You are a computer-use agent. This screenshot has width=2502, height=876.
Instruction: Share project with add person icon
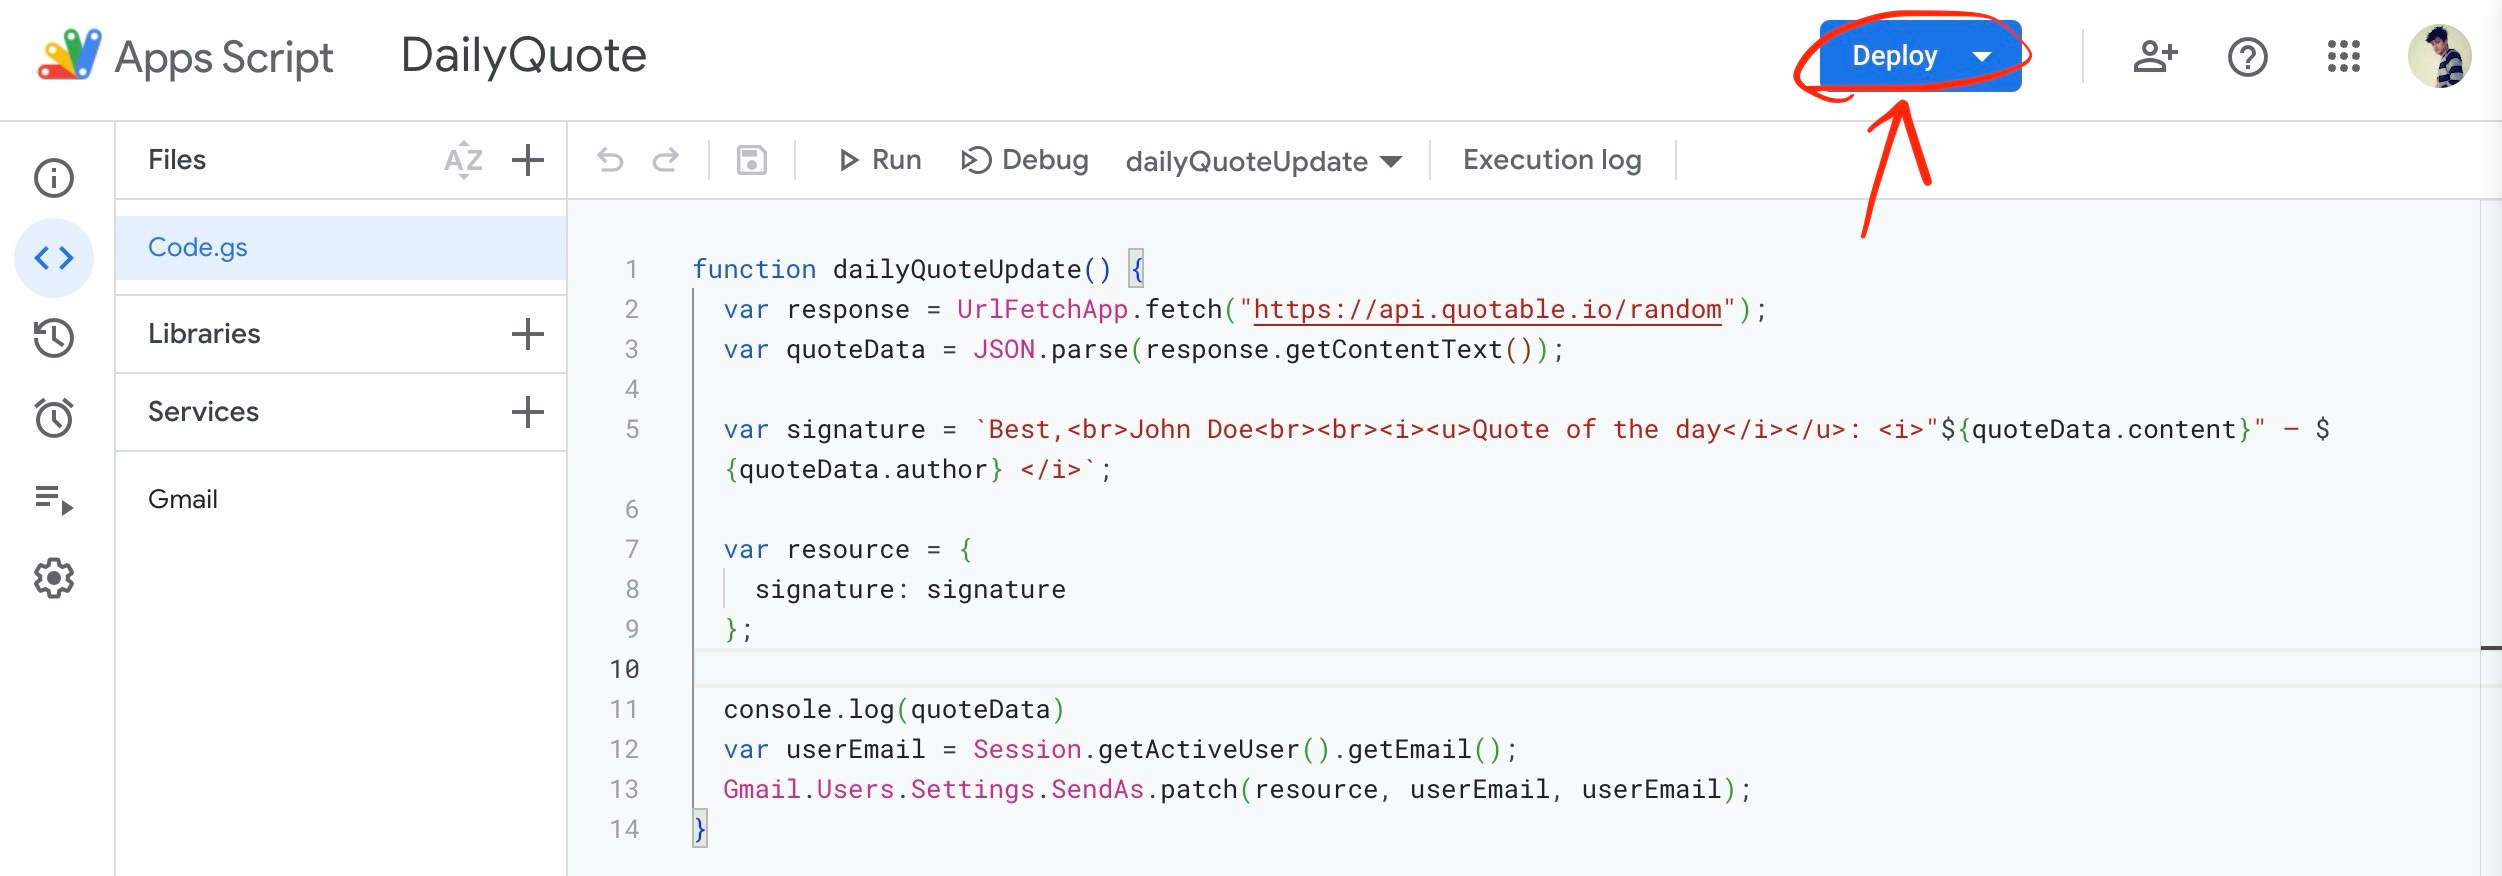(2155, 56)
